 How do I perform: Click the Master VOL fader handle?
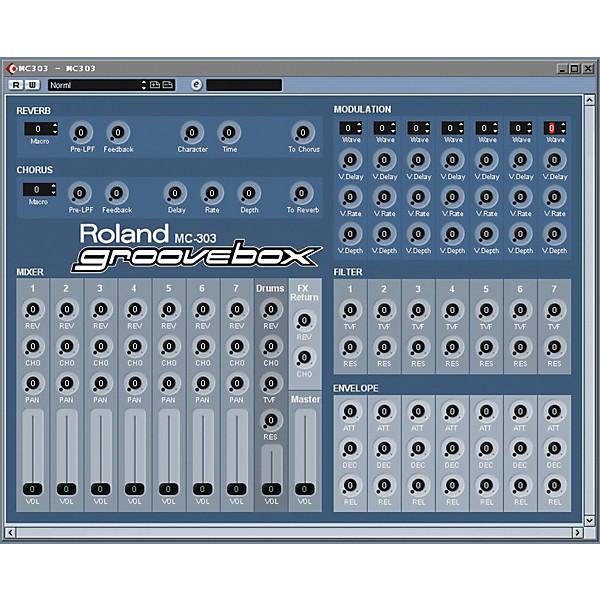[305, 489]
